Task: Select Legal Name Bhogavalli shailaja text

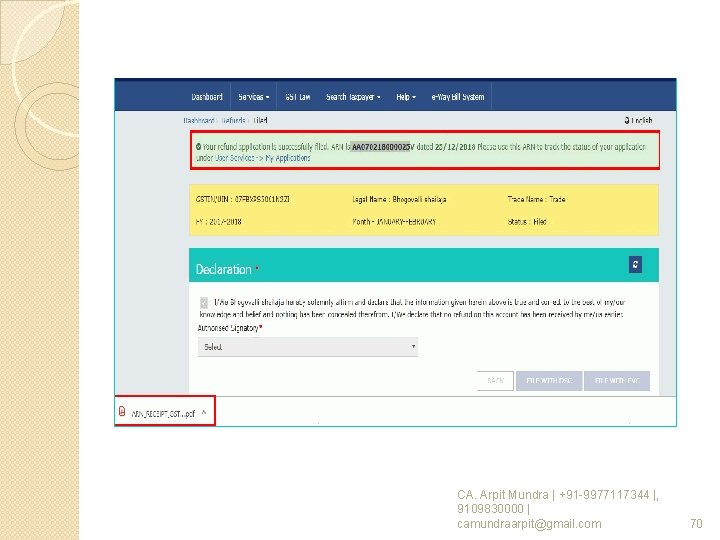Action: [399, 199]
